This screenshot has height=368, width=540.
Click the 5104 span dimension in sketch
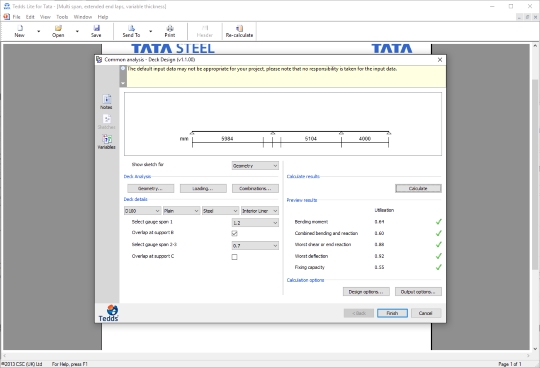(311, 138)
